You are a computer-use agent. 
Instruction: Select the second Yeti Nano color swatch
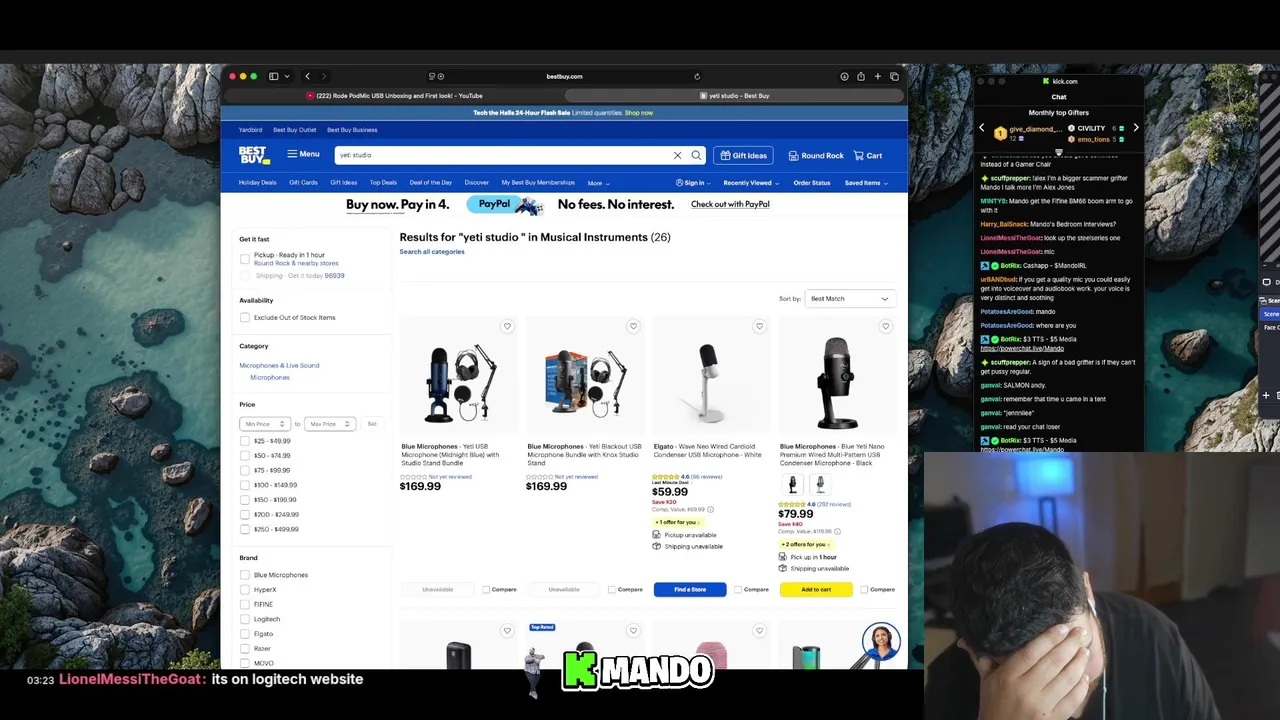point(820,485)
